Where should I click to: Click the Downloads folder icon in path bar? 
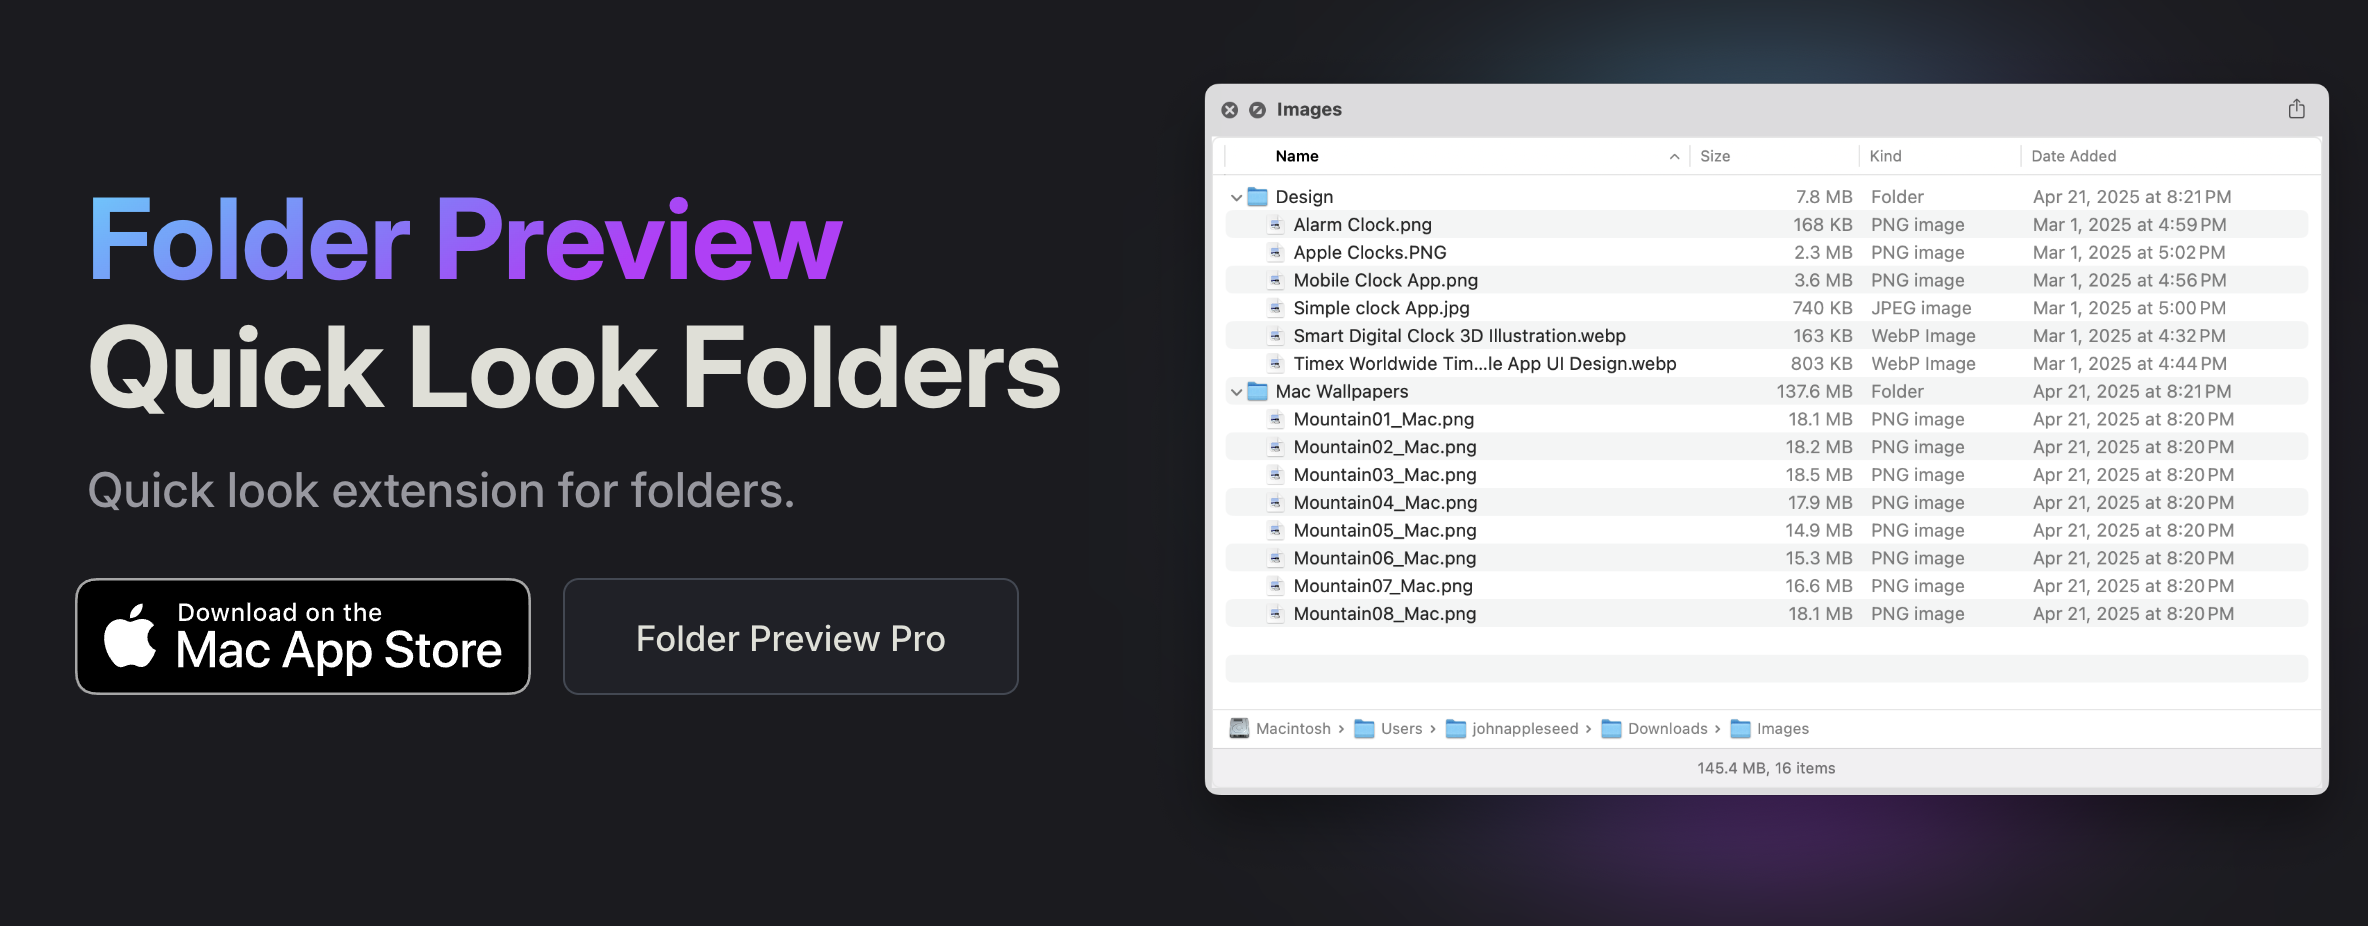click(1611, 729)
